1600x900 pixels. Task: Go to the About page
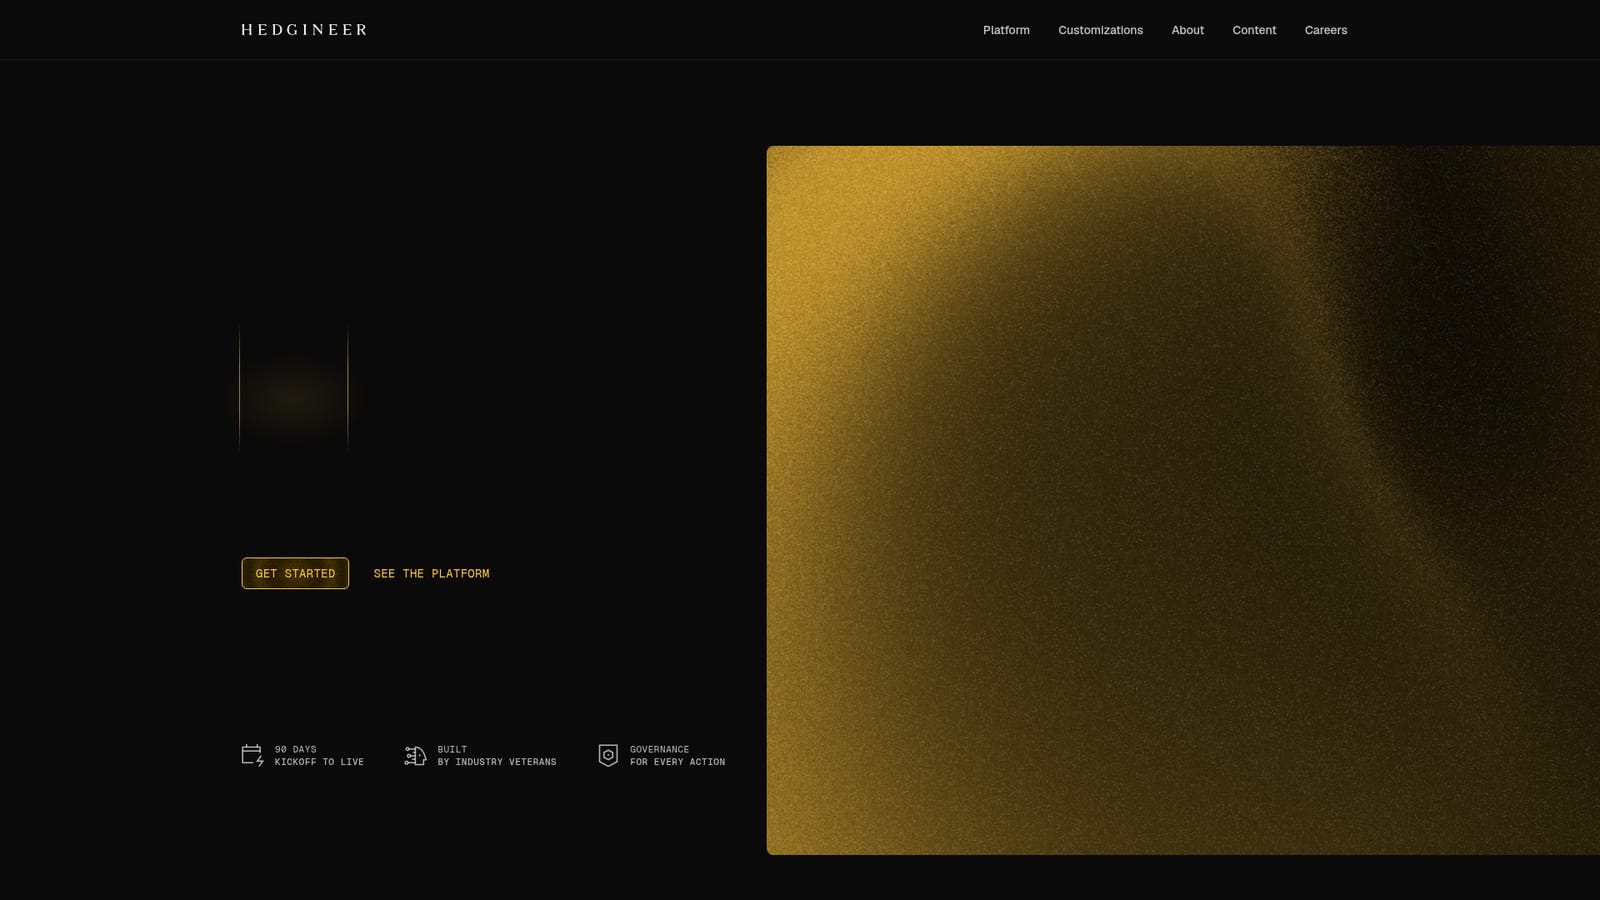coord(1187,30)
